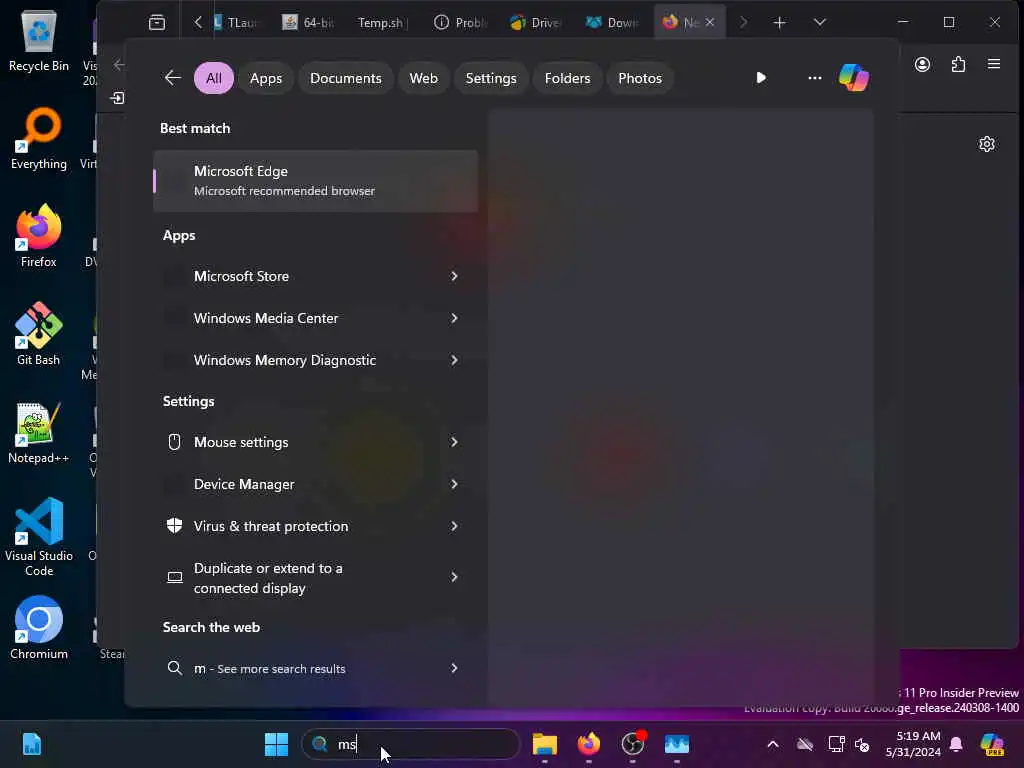
Task: Show hidden system tray icons
Action: pyautogui.click(x=773, y=744)
